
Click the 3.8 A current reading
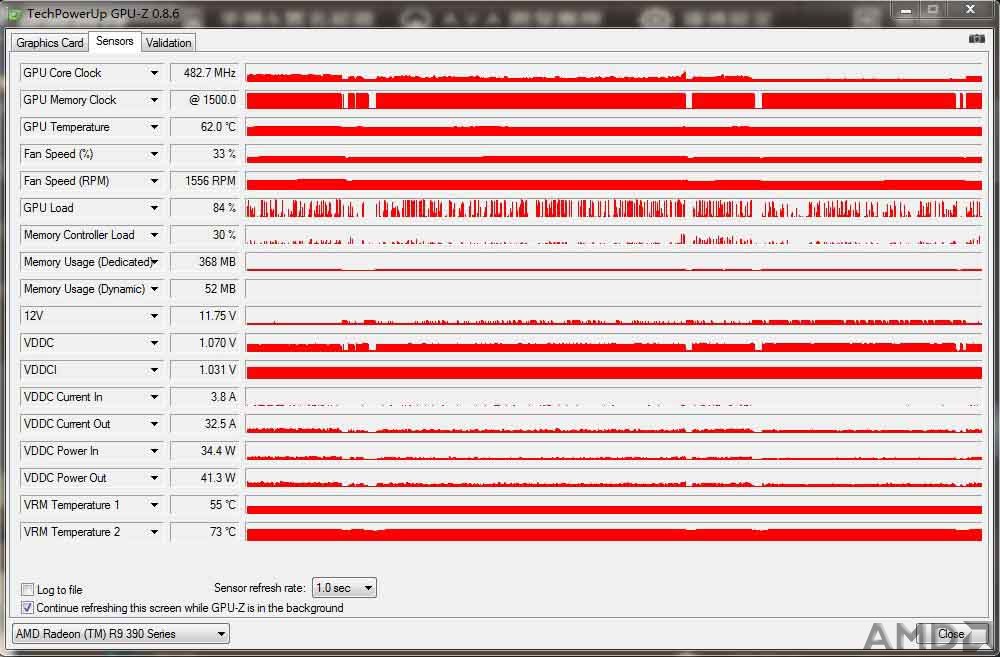click(205, 397)
